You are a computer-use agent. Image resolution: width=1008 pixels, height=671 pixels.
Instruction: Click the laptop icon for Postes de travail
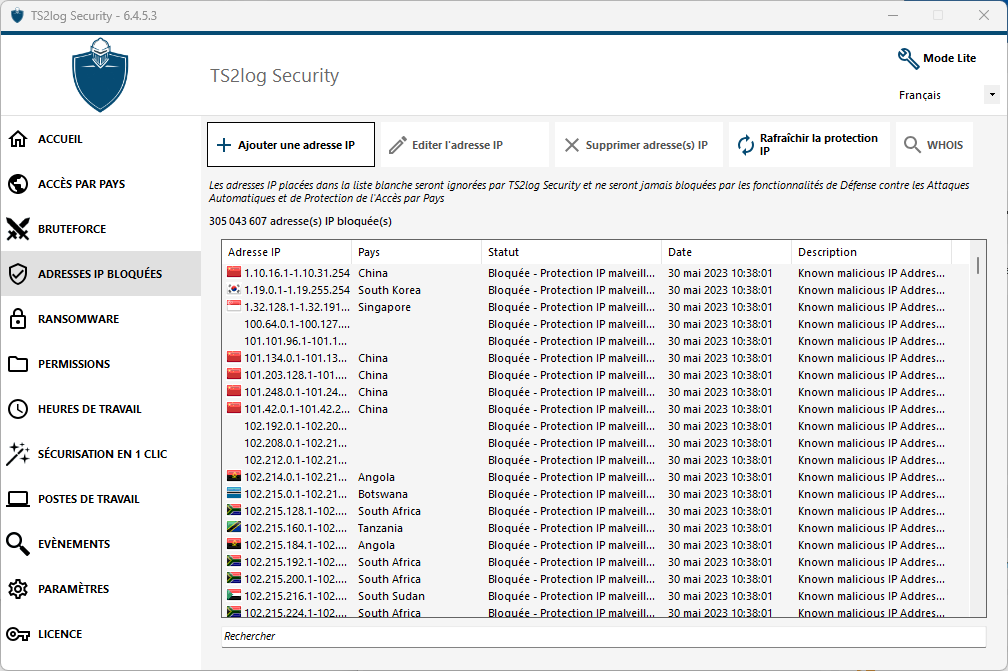[x=18, y=499]
